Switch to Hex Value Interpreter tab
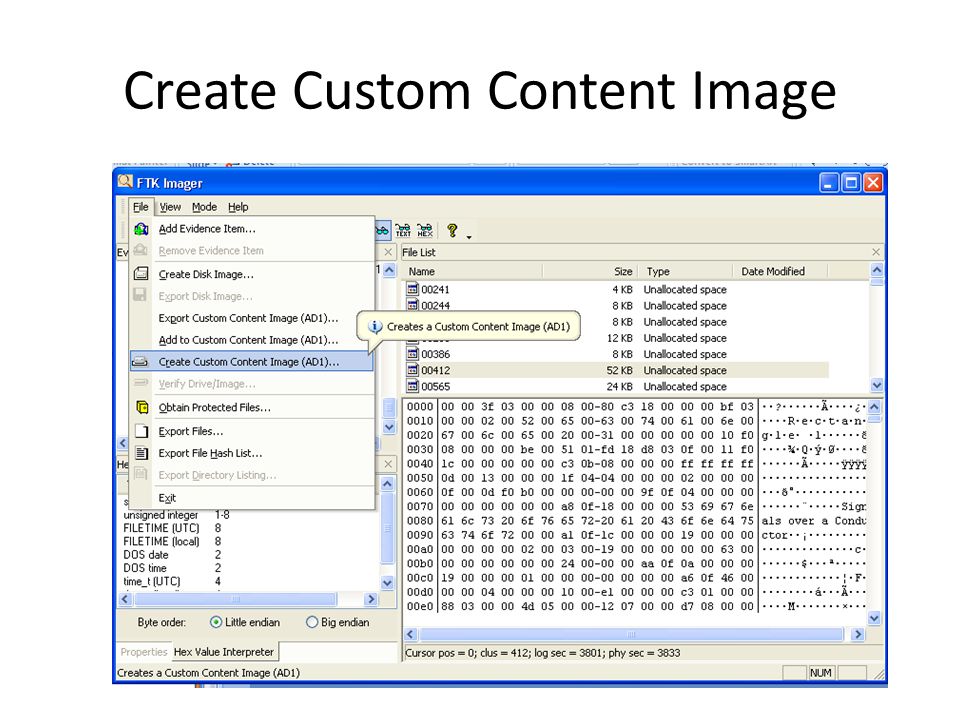 (x=223, y=652)
